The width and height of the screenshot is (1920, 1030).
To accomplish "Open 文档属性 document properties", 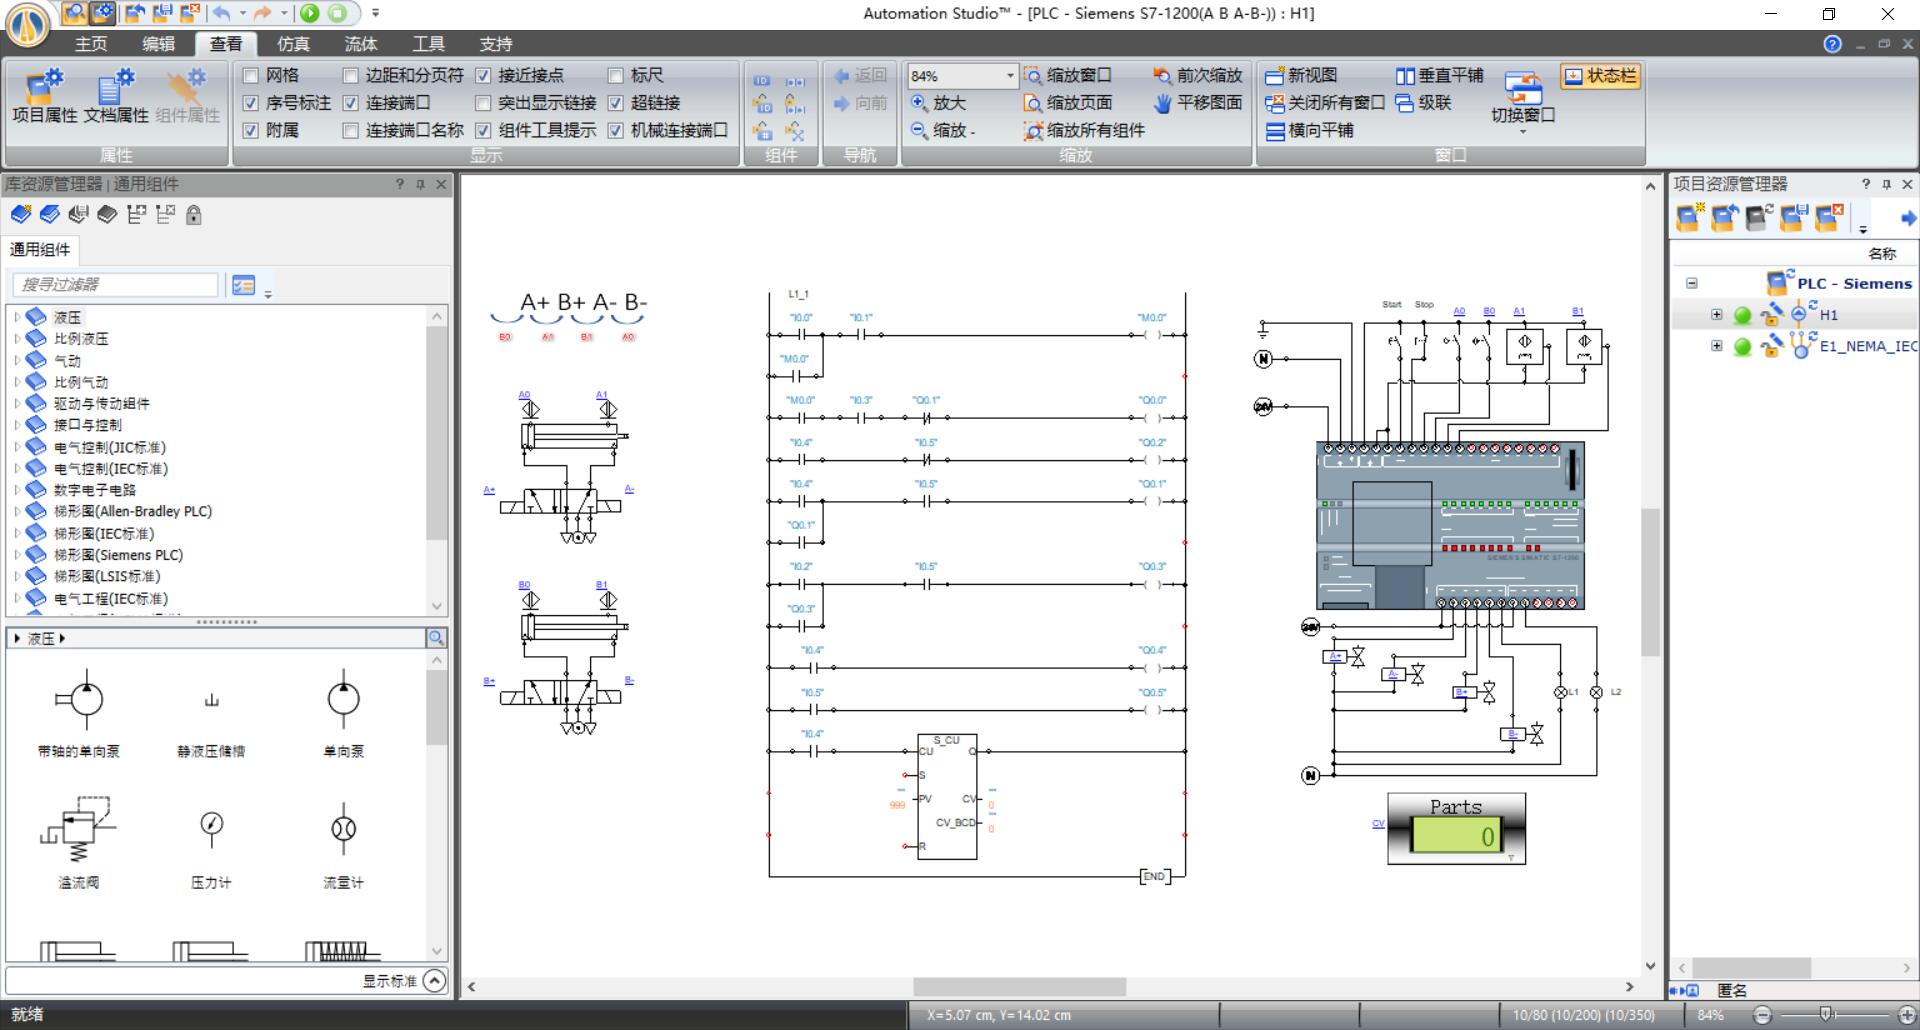I will [115, 97].
